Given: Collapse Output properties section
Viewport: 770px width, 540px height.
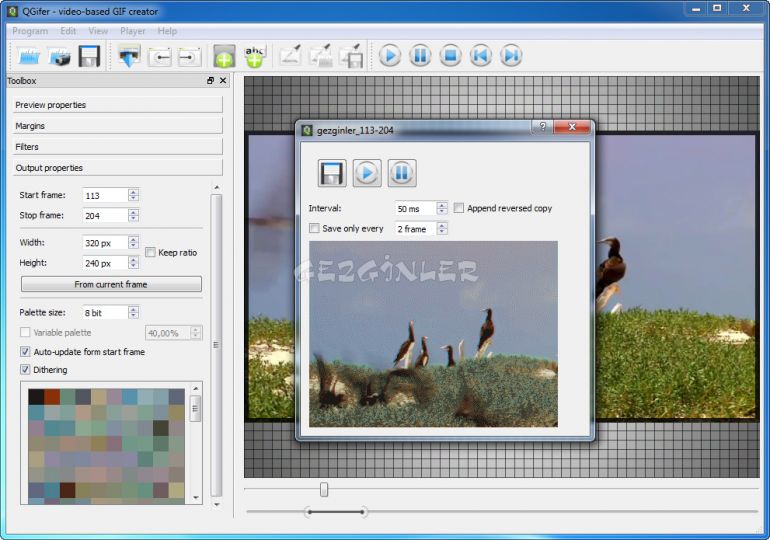Looking at the screenshot, I should (117, 168).
